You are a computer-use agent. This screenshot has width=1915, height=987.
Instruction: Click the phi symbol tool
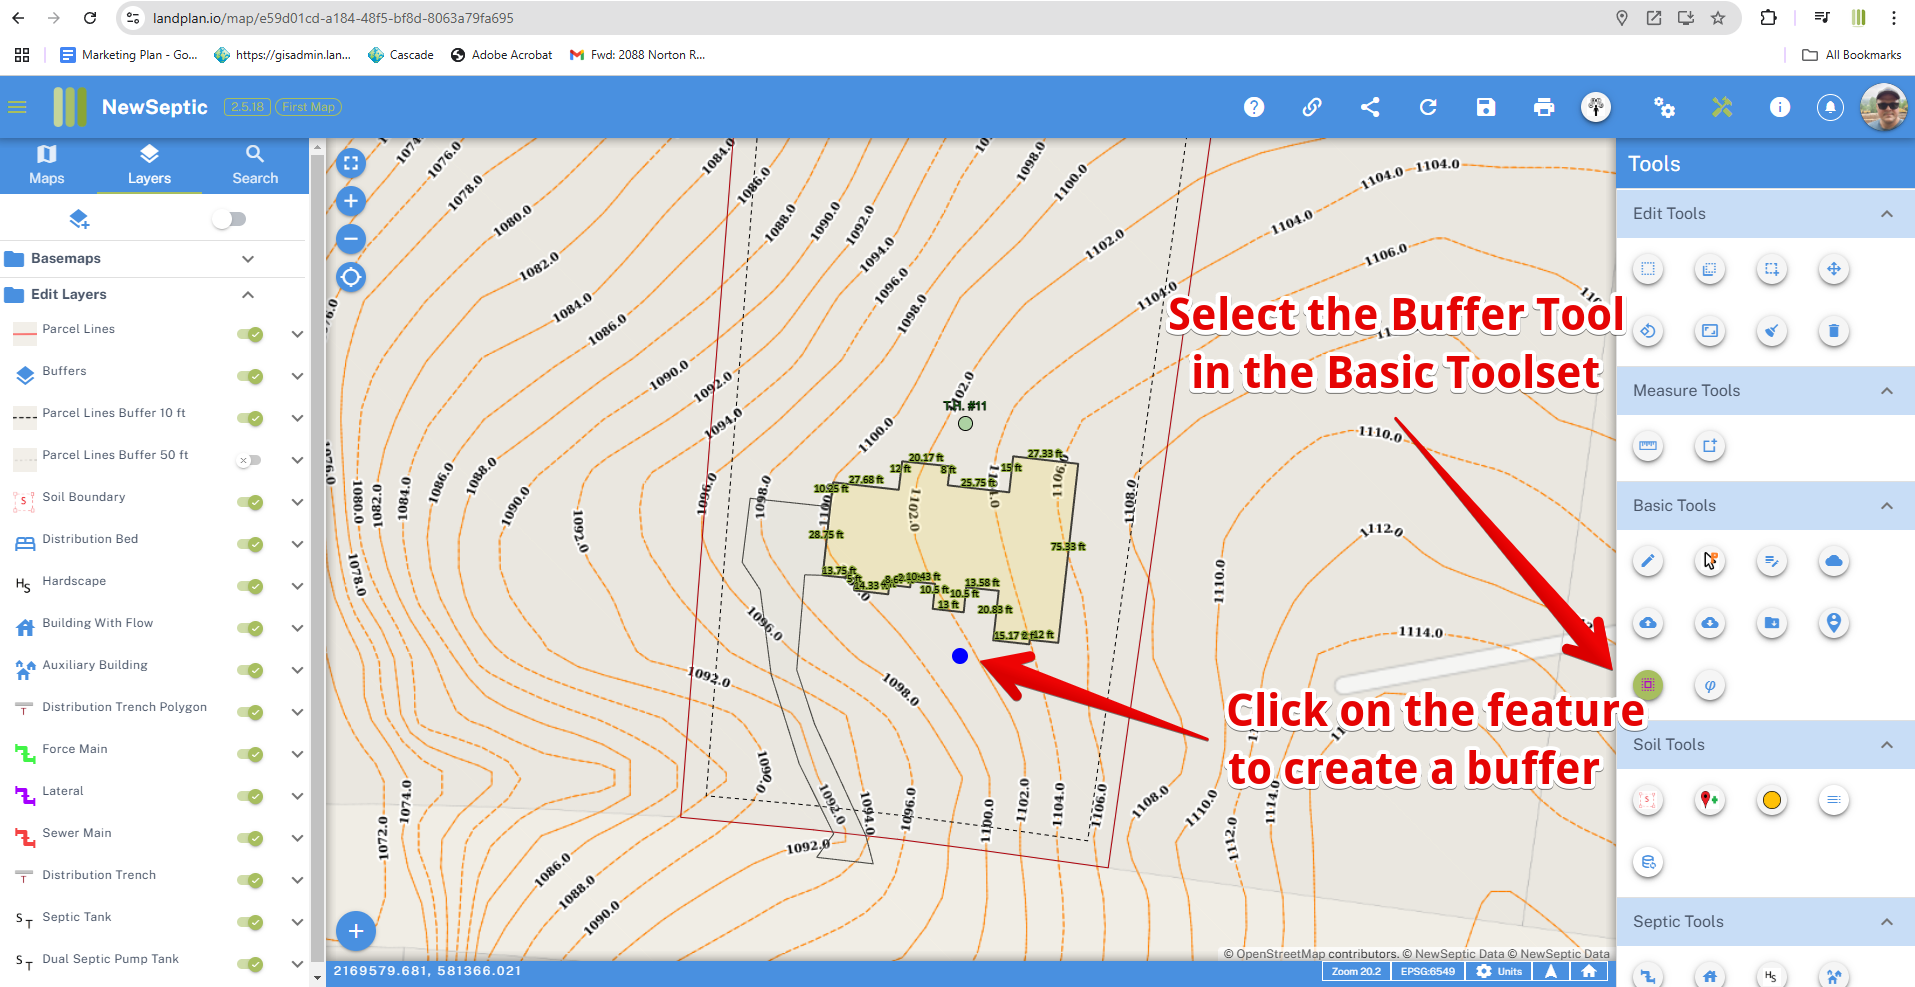(x=1709, y=685)
